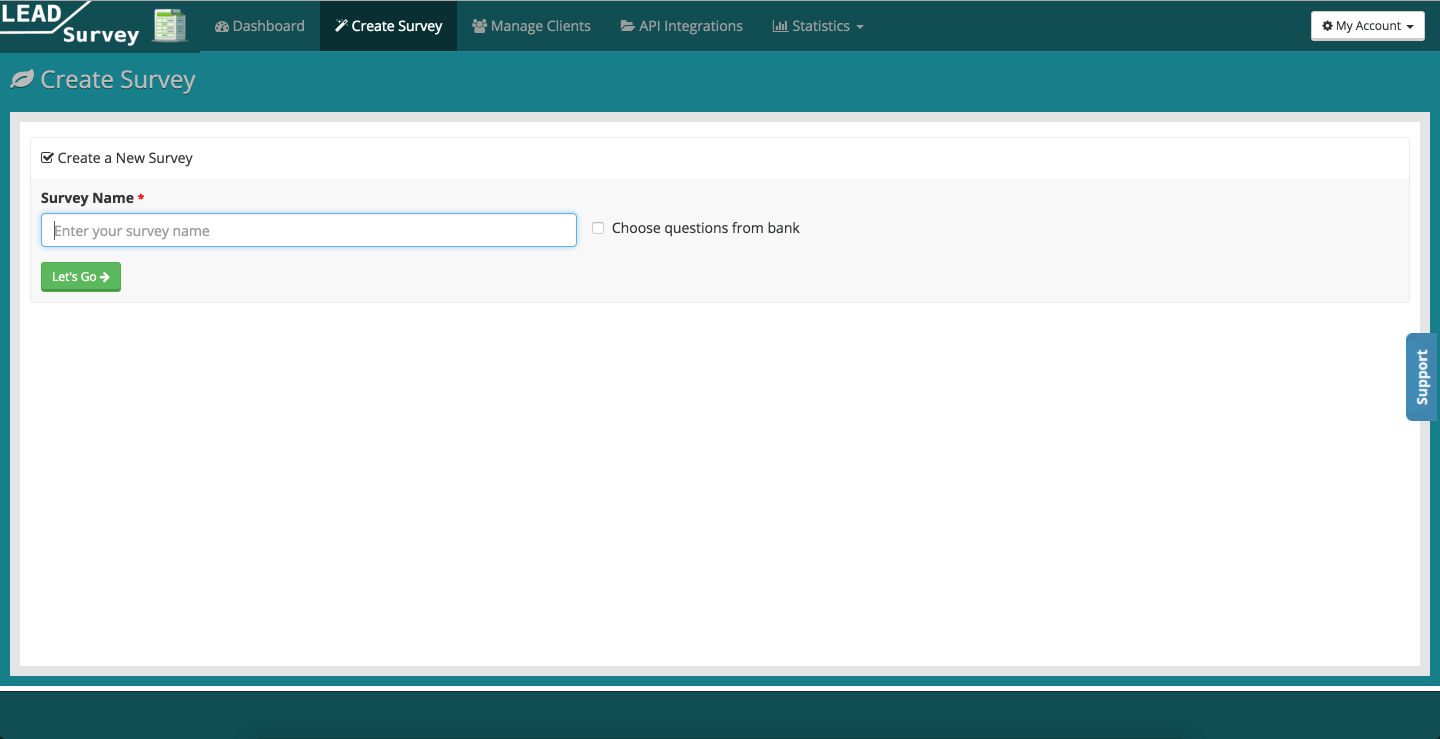
Task: Click the magic wand icon in navbar
Action: pyautogui.click(x=341, y=26)
